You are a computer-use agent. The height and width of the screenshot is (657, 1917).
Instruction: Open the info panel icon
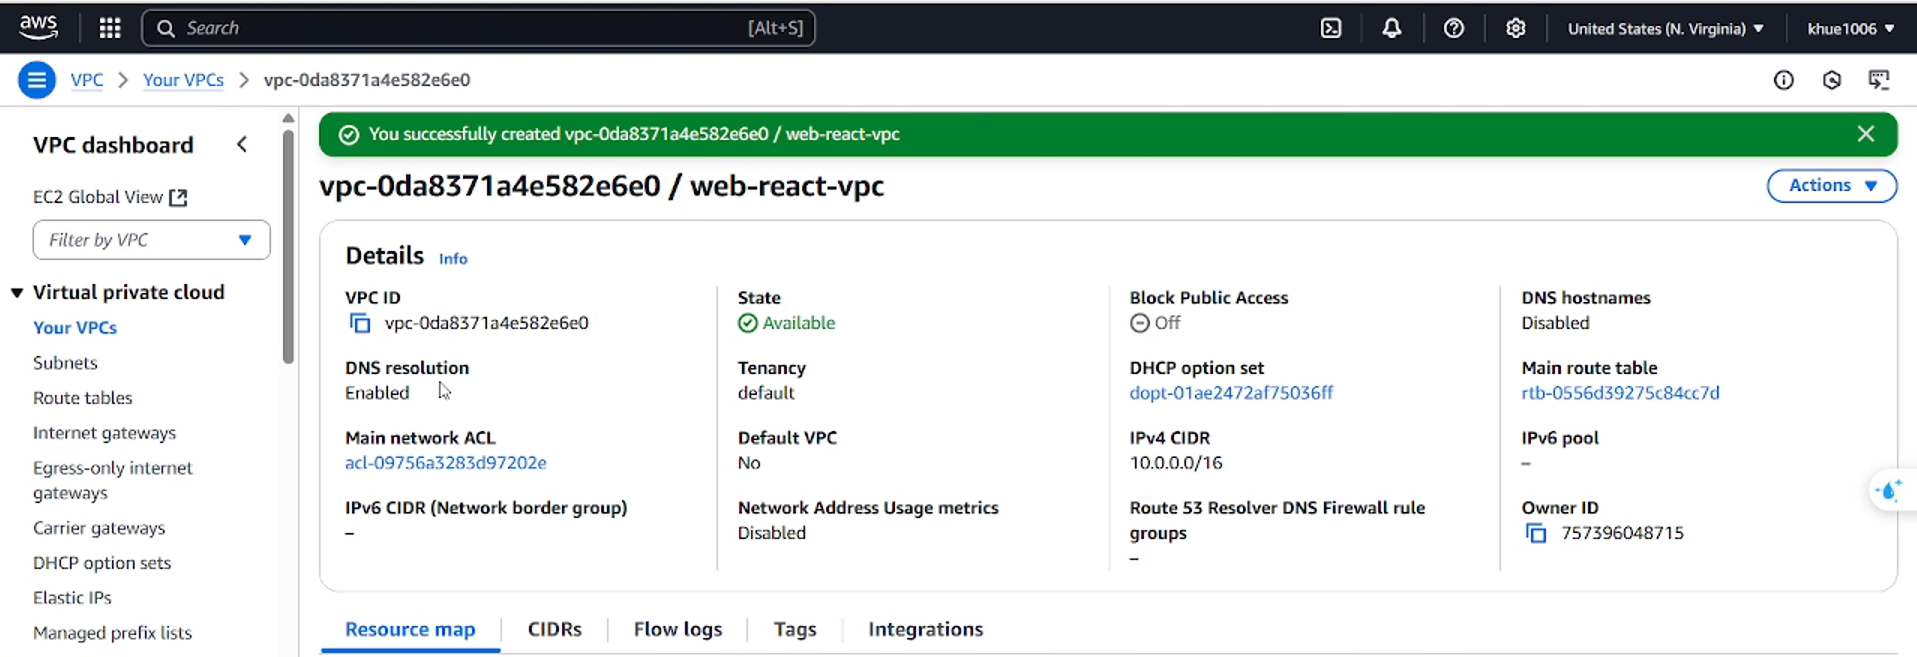pos(1784,80)
